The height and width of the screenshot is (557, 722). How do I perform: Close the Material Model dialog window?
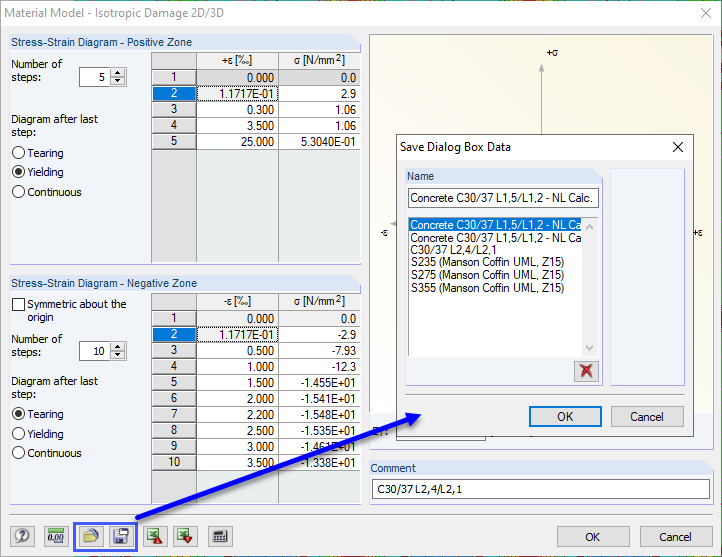[705, 13]
